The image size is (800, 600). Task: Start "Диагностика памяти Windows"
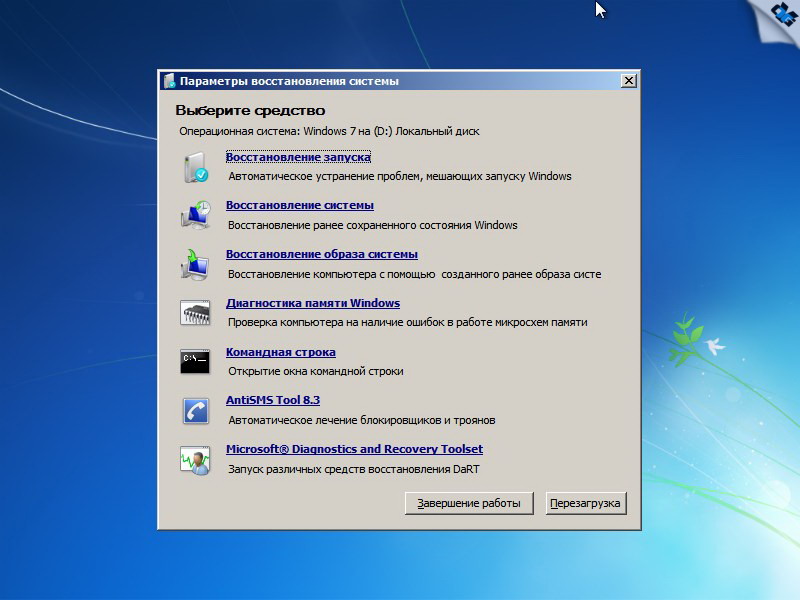(x=313, y=303)
